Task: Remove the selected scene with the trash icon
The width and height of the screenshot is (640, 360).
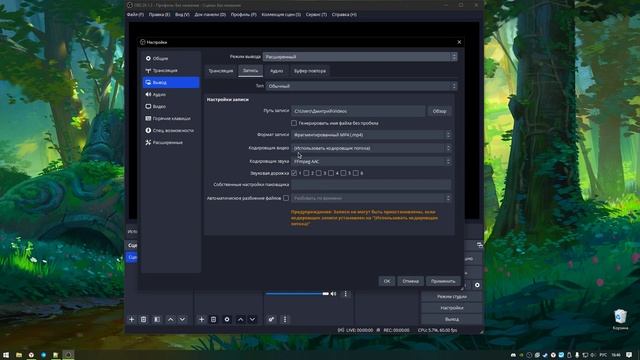Action: 144,319
